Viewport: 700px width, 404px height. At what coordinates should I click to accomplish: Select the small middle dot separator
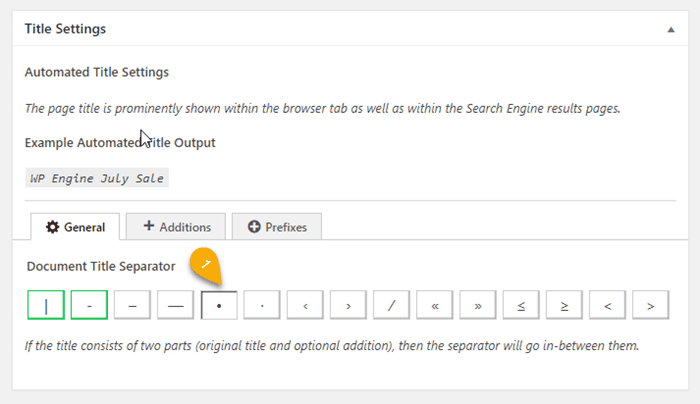[x=262, y=305]
